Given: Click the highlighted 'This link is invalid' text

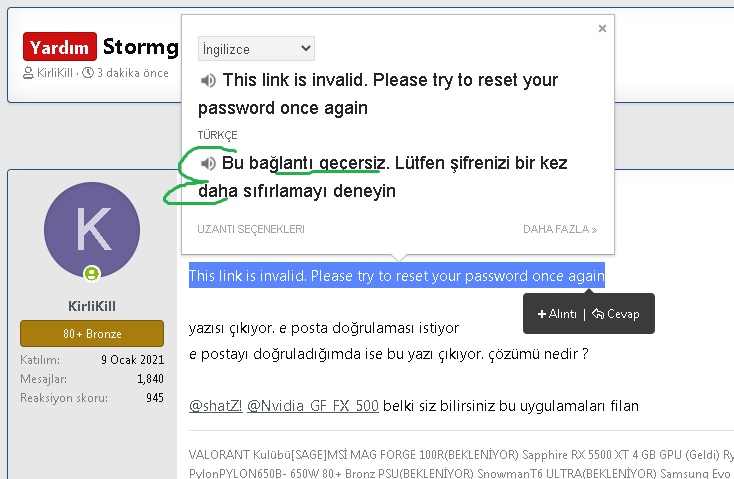Looking at the screenshot, I should [x=396, y=275].
